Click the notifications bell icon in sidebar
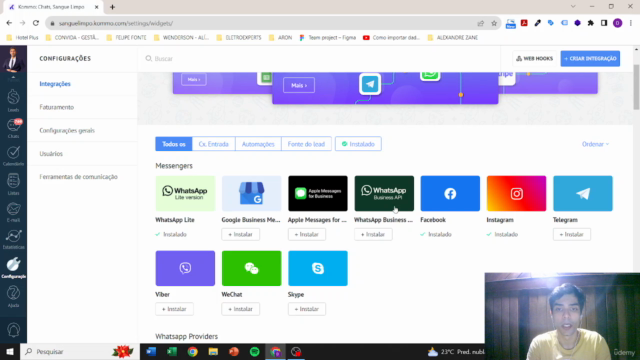Image resolution: width=640 pixels, height=360 pixels. pyautogui.click(x=13, y=330)
